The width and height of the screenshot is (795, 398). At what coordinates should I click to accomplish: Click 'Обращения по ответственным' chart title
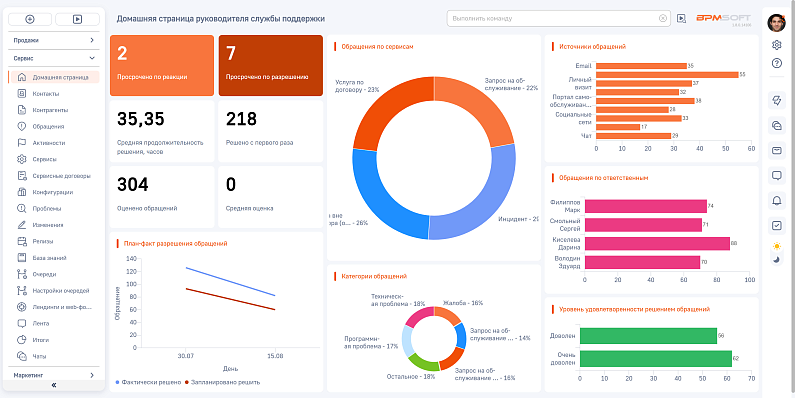pos(603,178)
